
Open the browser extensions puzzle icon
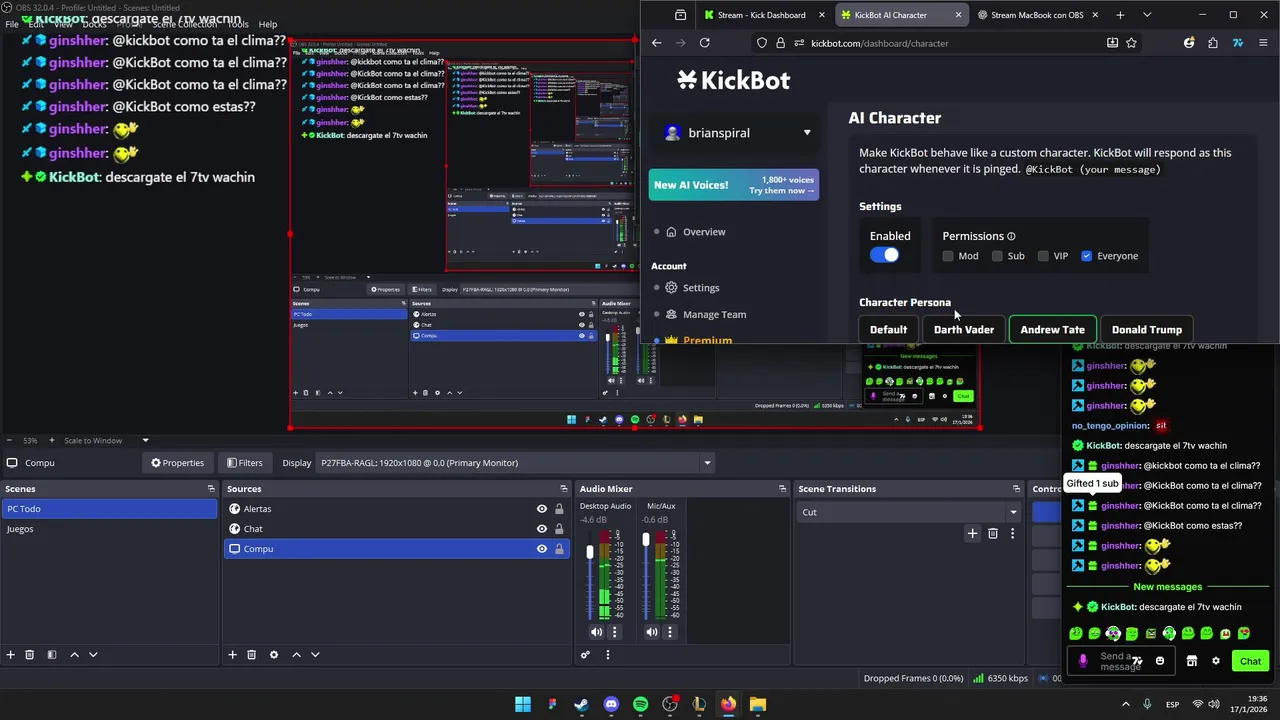(x=1213, y=43)
